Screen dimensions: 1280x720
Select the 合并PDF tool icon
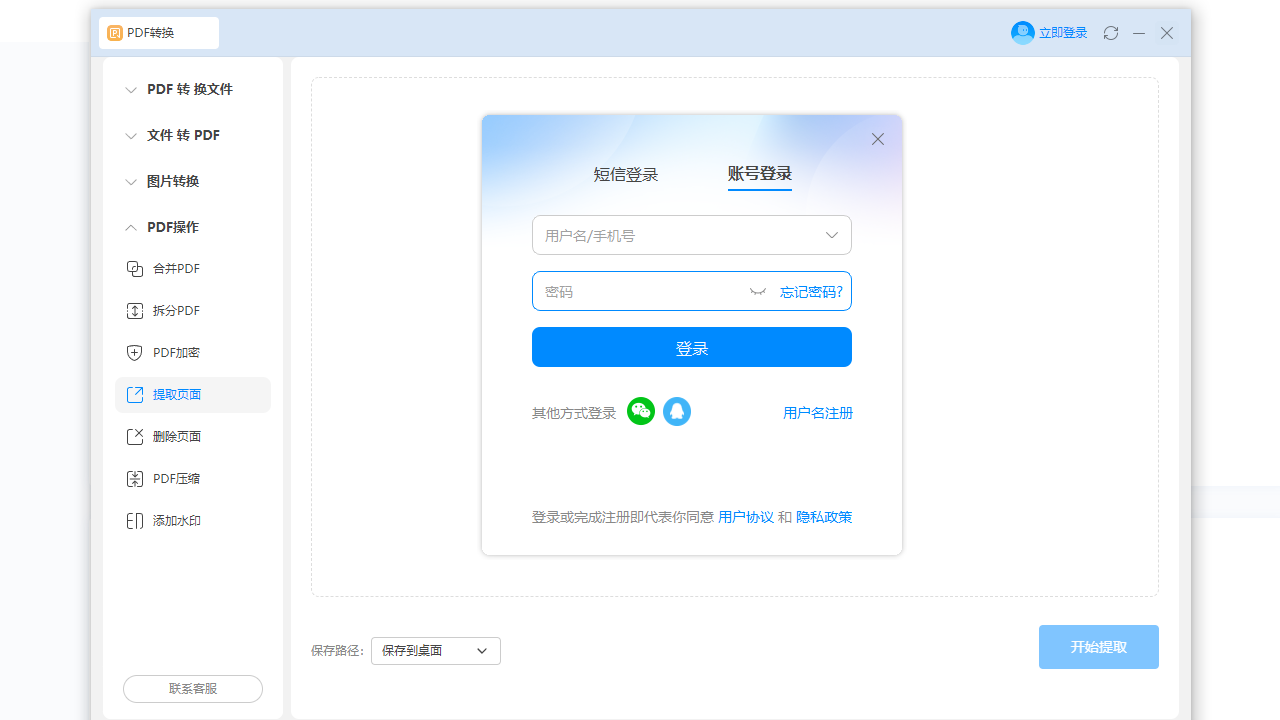(134, 268)
